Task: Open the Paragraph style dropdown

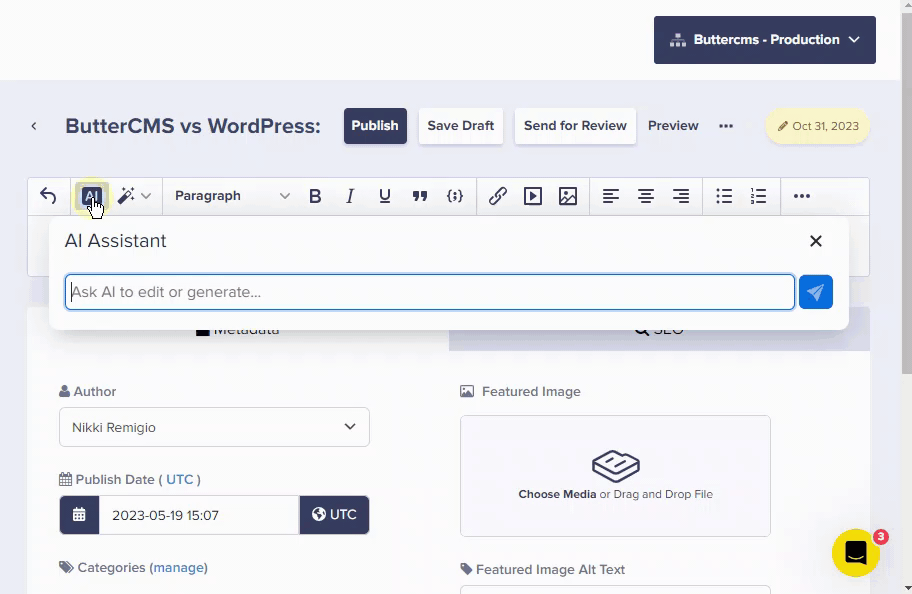Action: (x=232, y=196)
